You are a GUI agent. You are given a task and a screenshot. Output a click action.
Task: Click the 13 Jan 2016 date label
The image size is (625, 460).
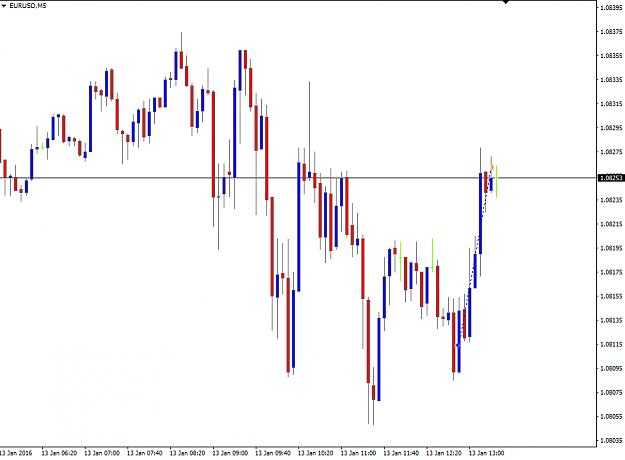point(16,453)
